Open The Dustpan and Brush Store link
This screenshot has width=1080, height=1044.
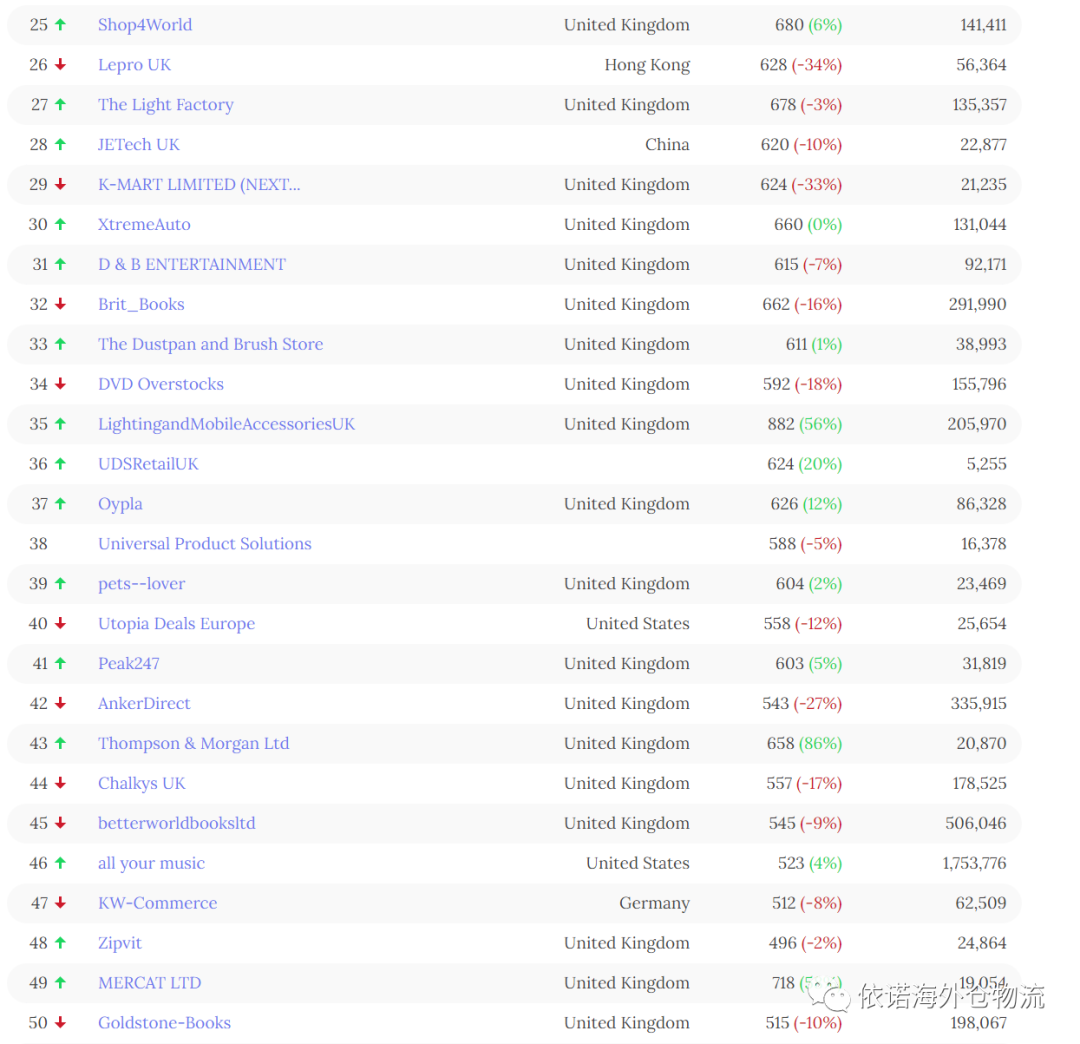[210, 344]
